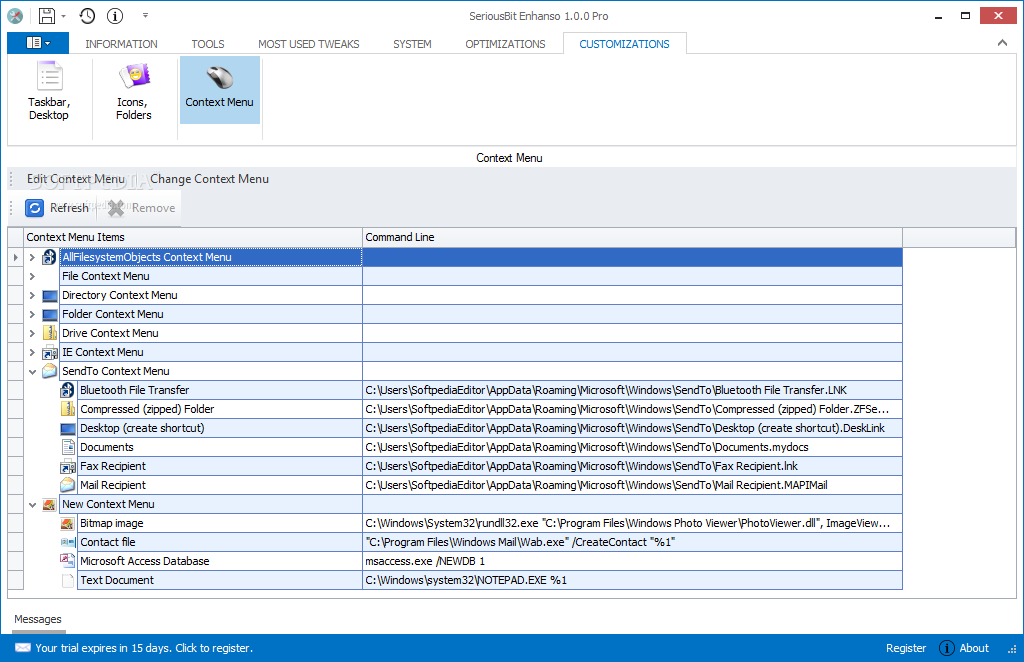Click Desktop (create shortcut) icon
1024x662 pixels.
pyautogui.click(x=67, y=429)
